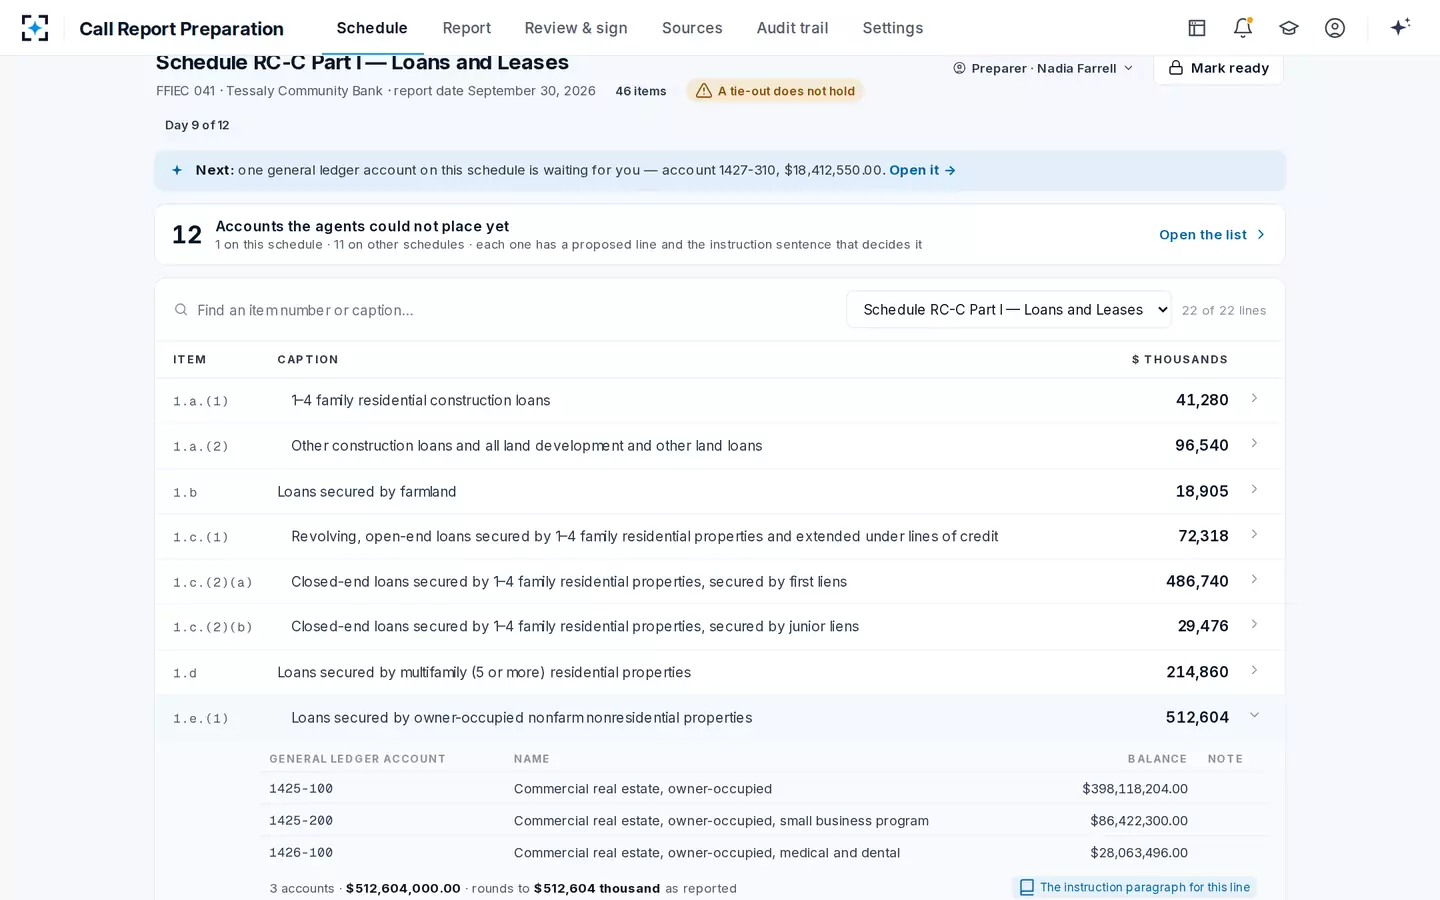Collapse row 1.e.(1) owner-occupied nonfarm properties
Screen dimensions: 1440x900
coord(720,717)
